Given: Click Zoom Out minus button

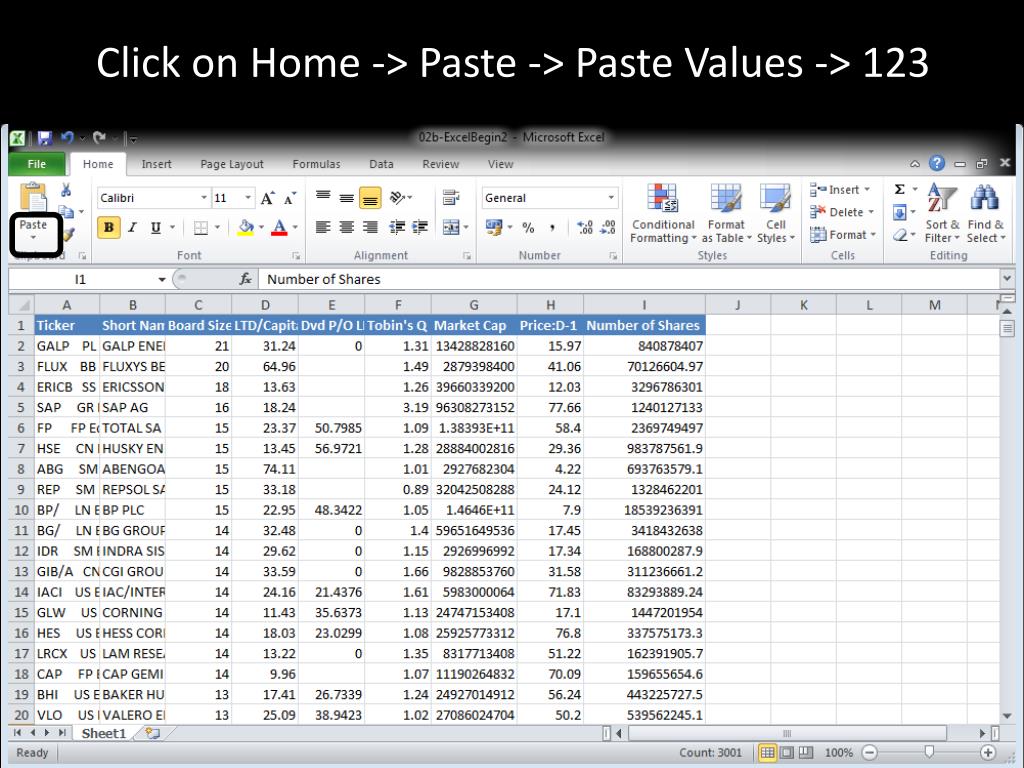Looking at the screenshot, I should coord(870,752).
